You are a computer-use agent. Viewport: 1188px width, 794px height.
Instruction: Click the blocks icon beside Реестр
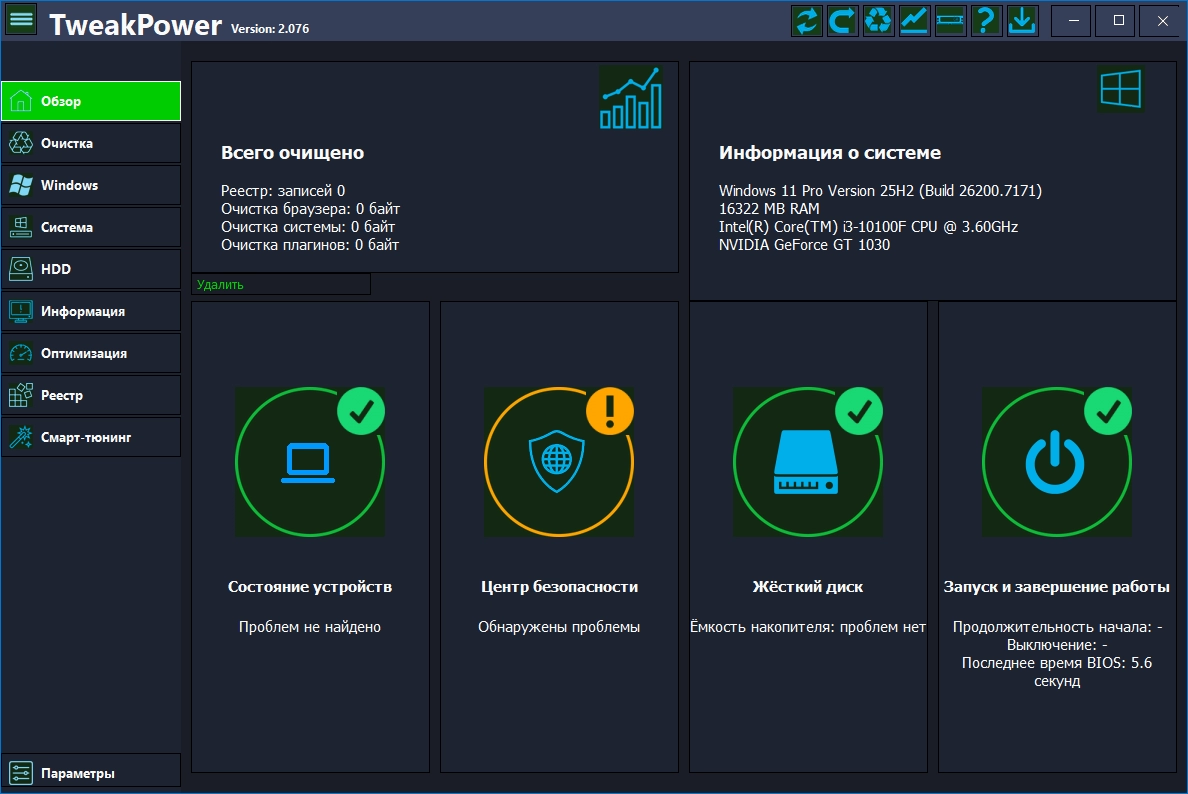click(20, 395)
